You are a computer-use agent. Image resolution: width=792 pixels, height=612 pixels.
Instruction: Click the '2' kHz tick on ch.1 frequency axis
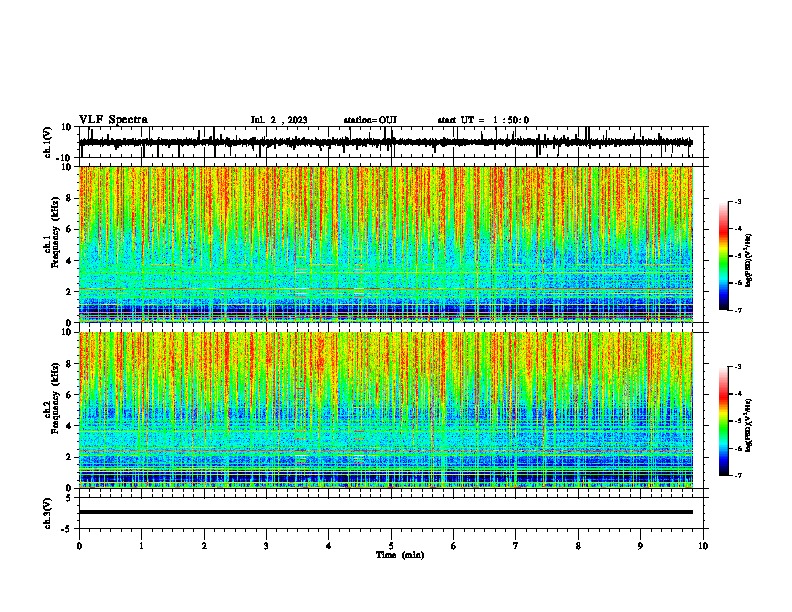pos(69,292)
